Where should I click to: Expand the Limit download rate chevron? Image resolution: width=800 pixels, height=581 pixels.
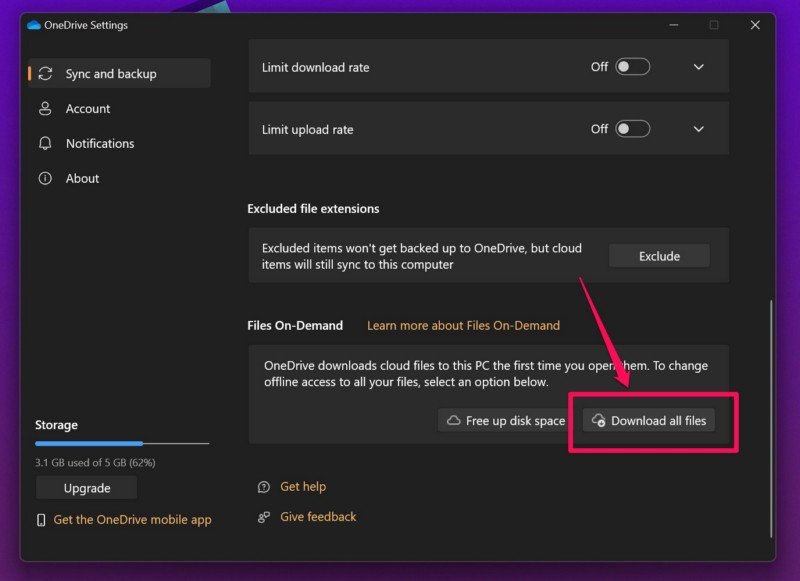pos(699,67)
